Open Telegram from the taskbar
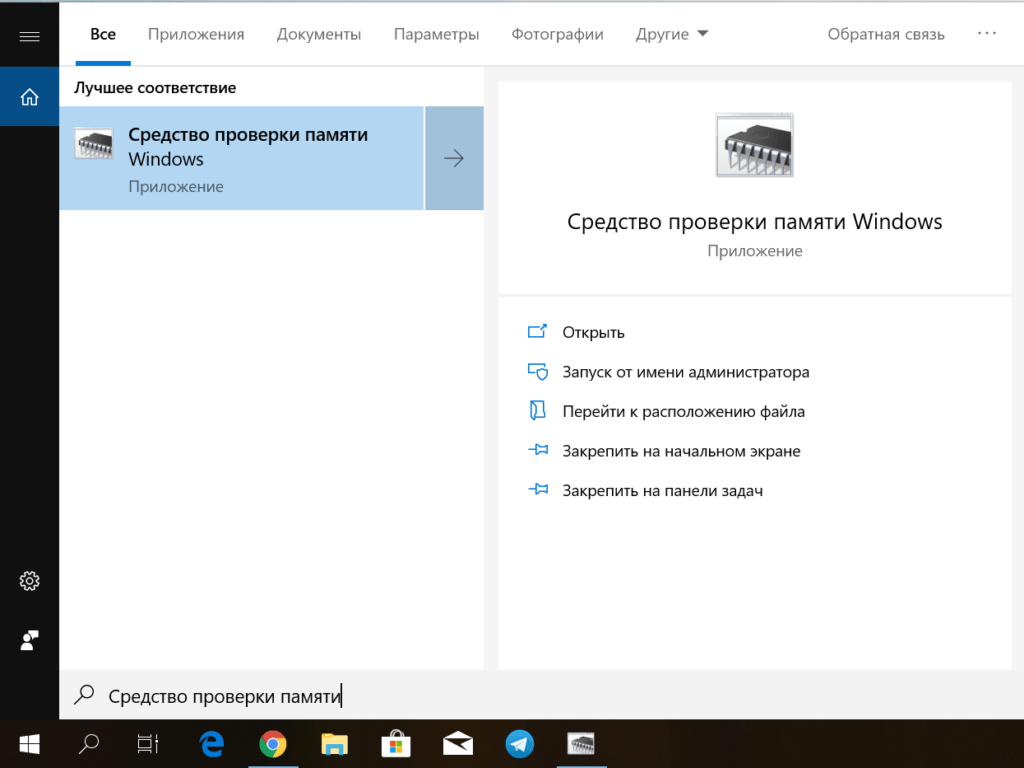 (x=520, y=744)
